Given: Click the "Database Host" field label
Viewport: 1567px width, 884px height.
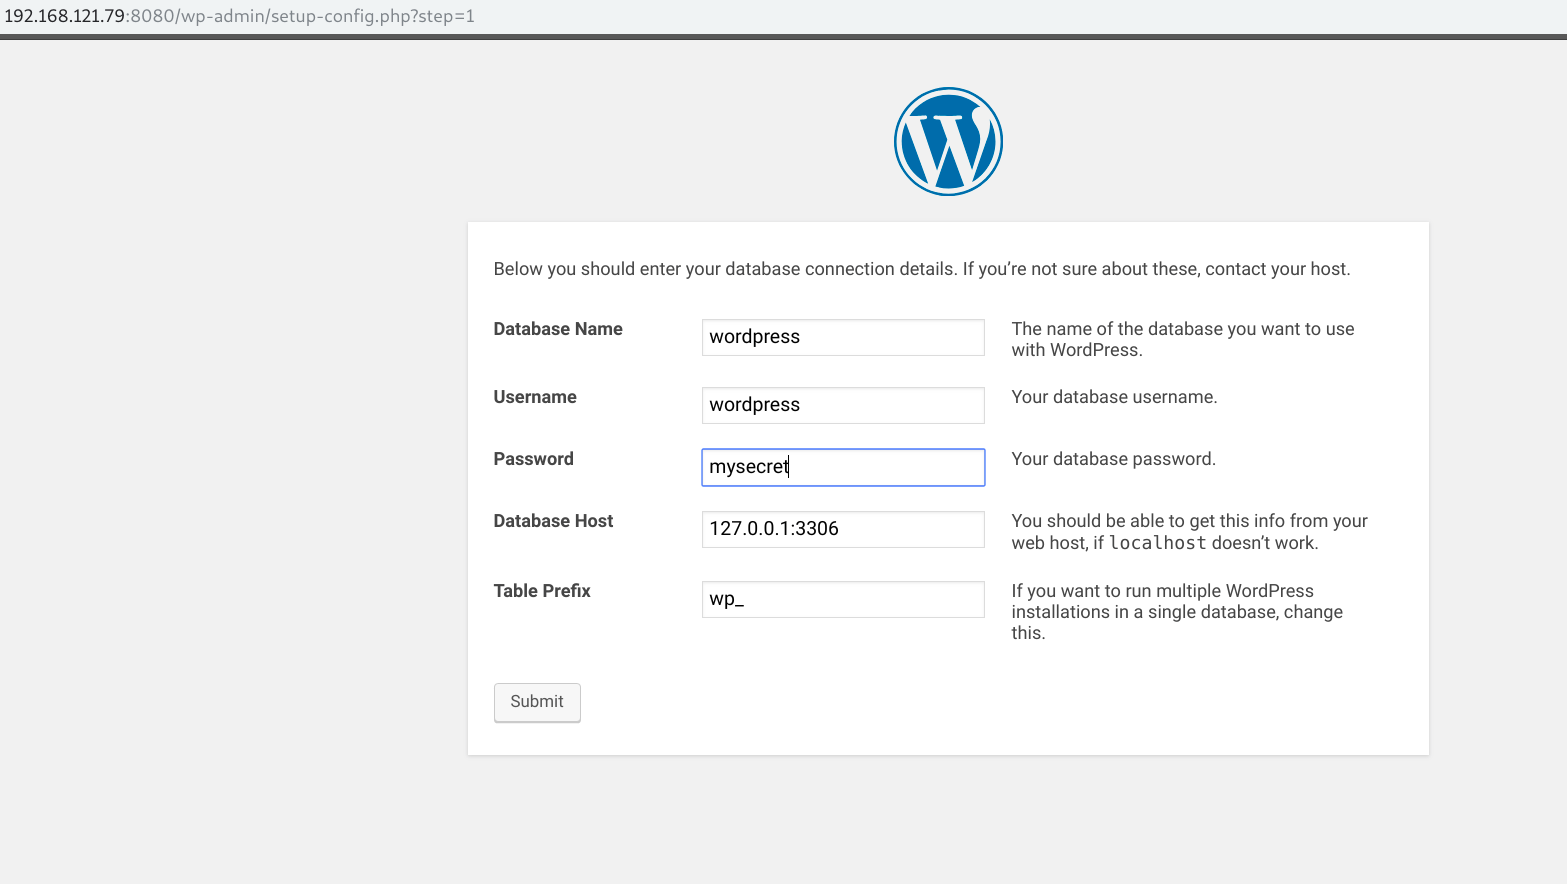Looking at the screenshot, I should (x=553, y=521).
